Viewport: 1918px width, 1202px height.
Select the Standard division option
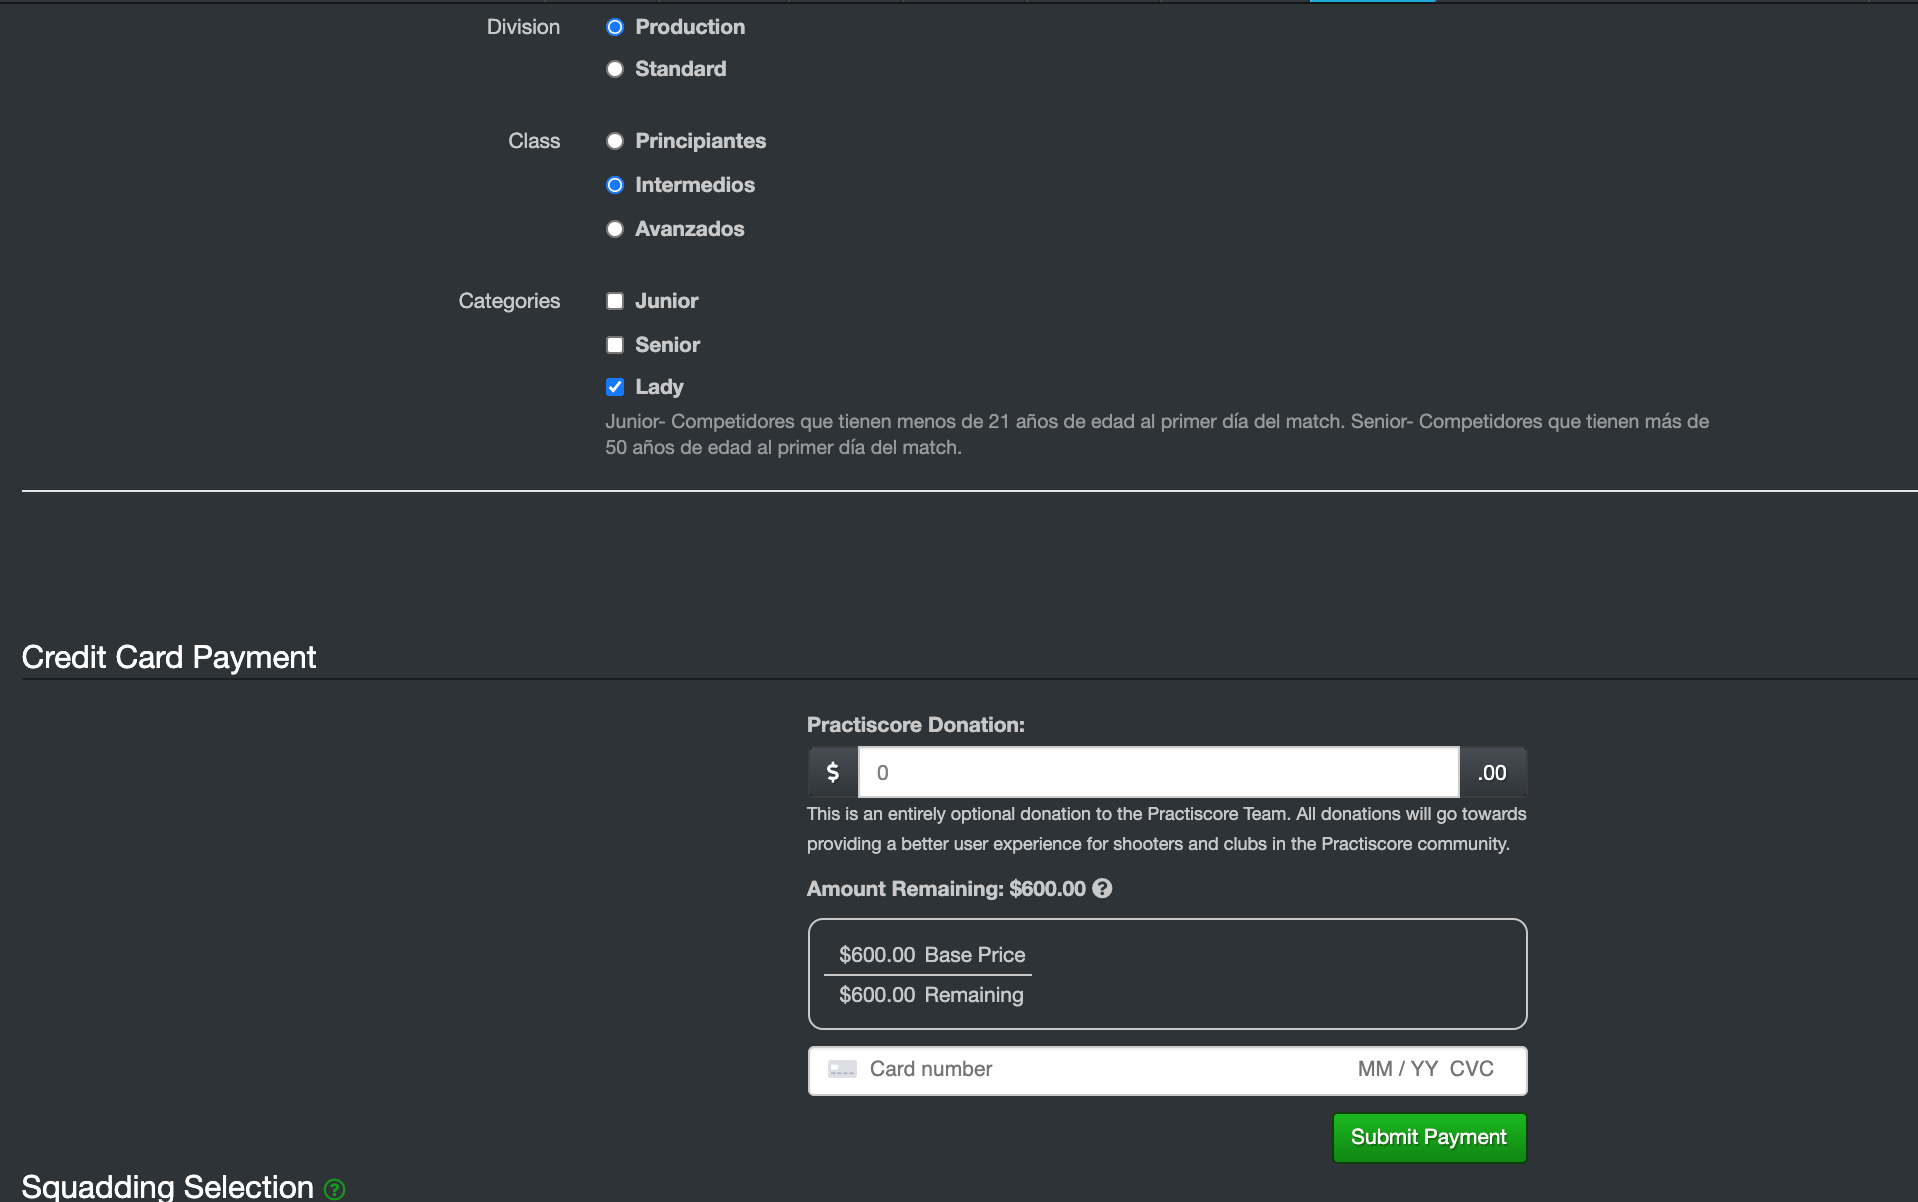[615, 69]
